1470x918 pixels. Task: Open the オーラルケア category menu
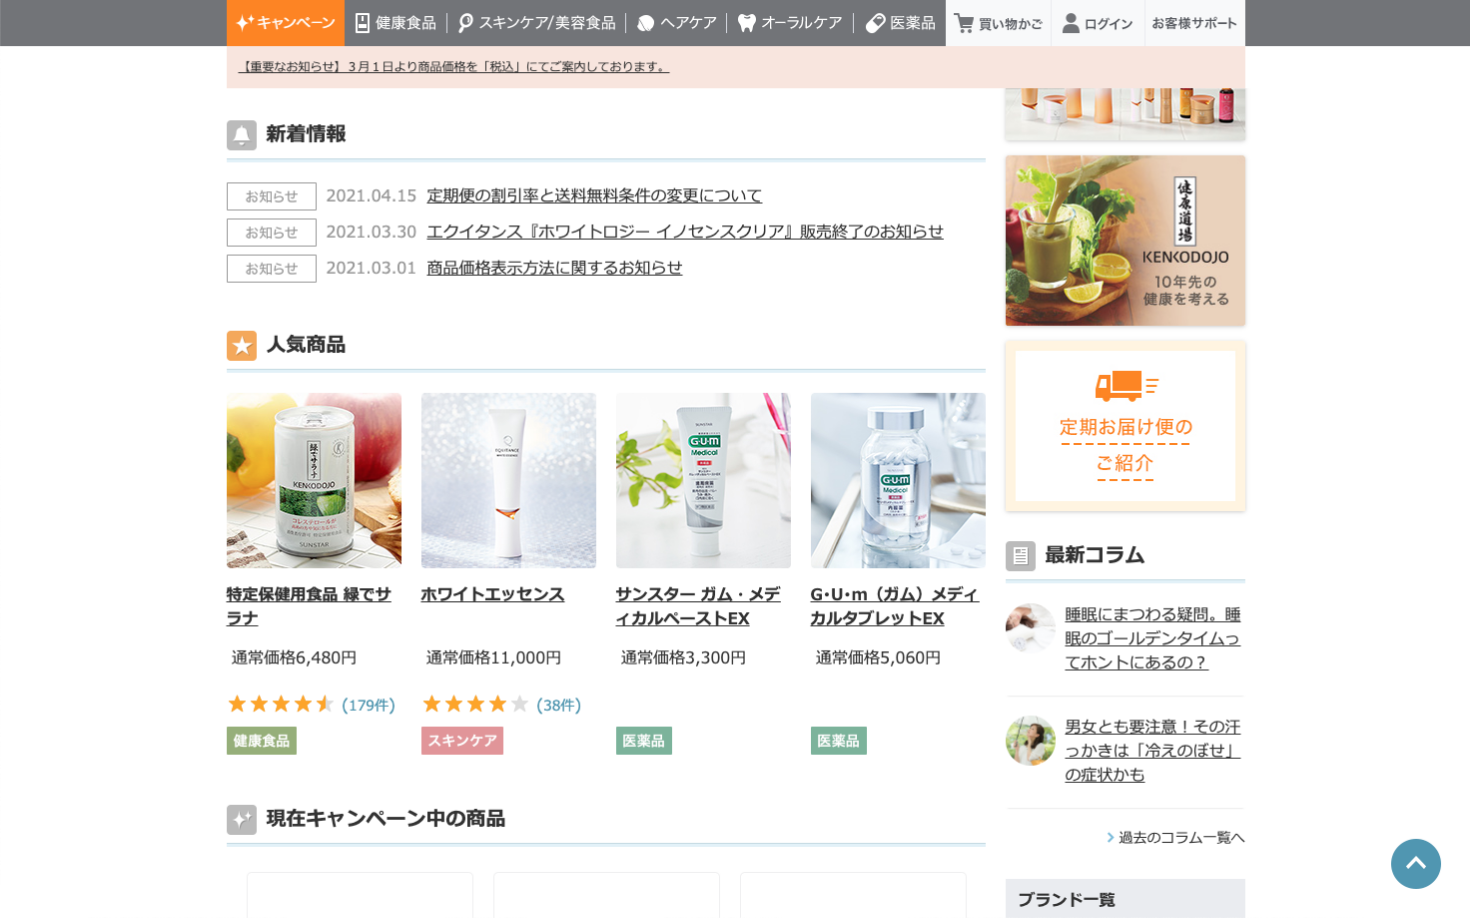click(790, 23)
